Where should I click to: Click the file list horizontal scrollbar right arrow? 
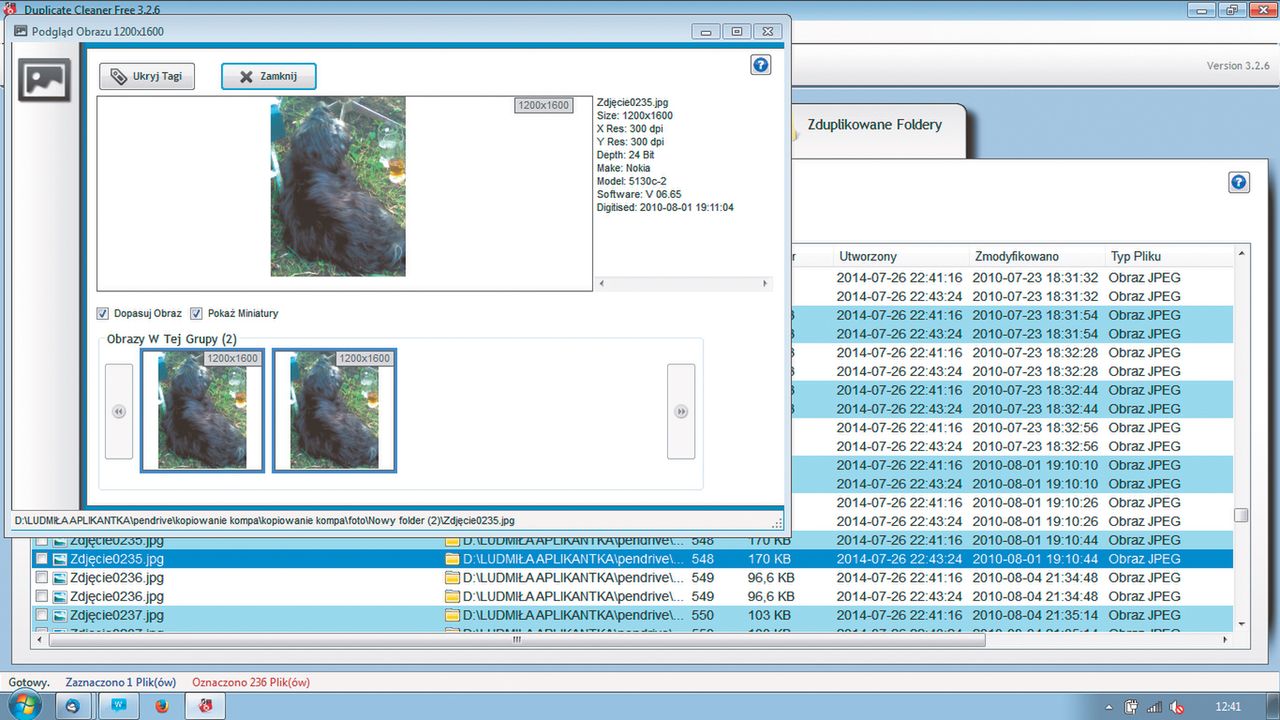(x=1225, y=640)
